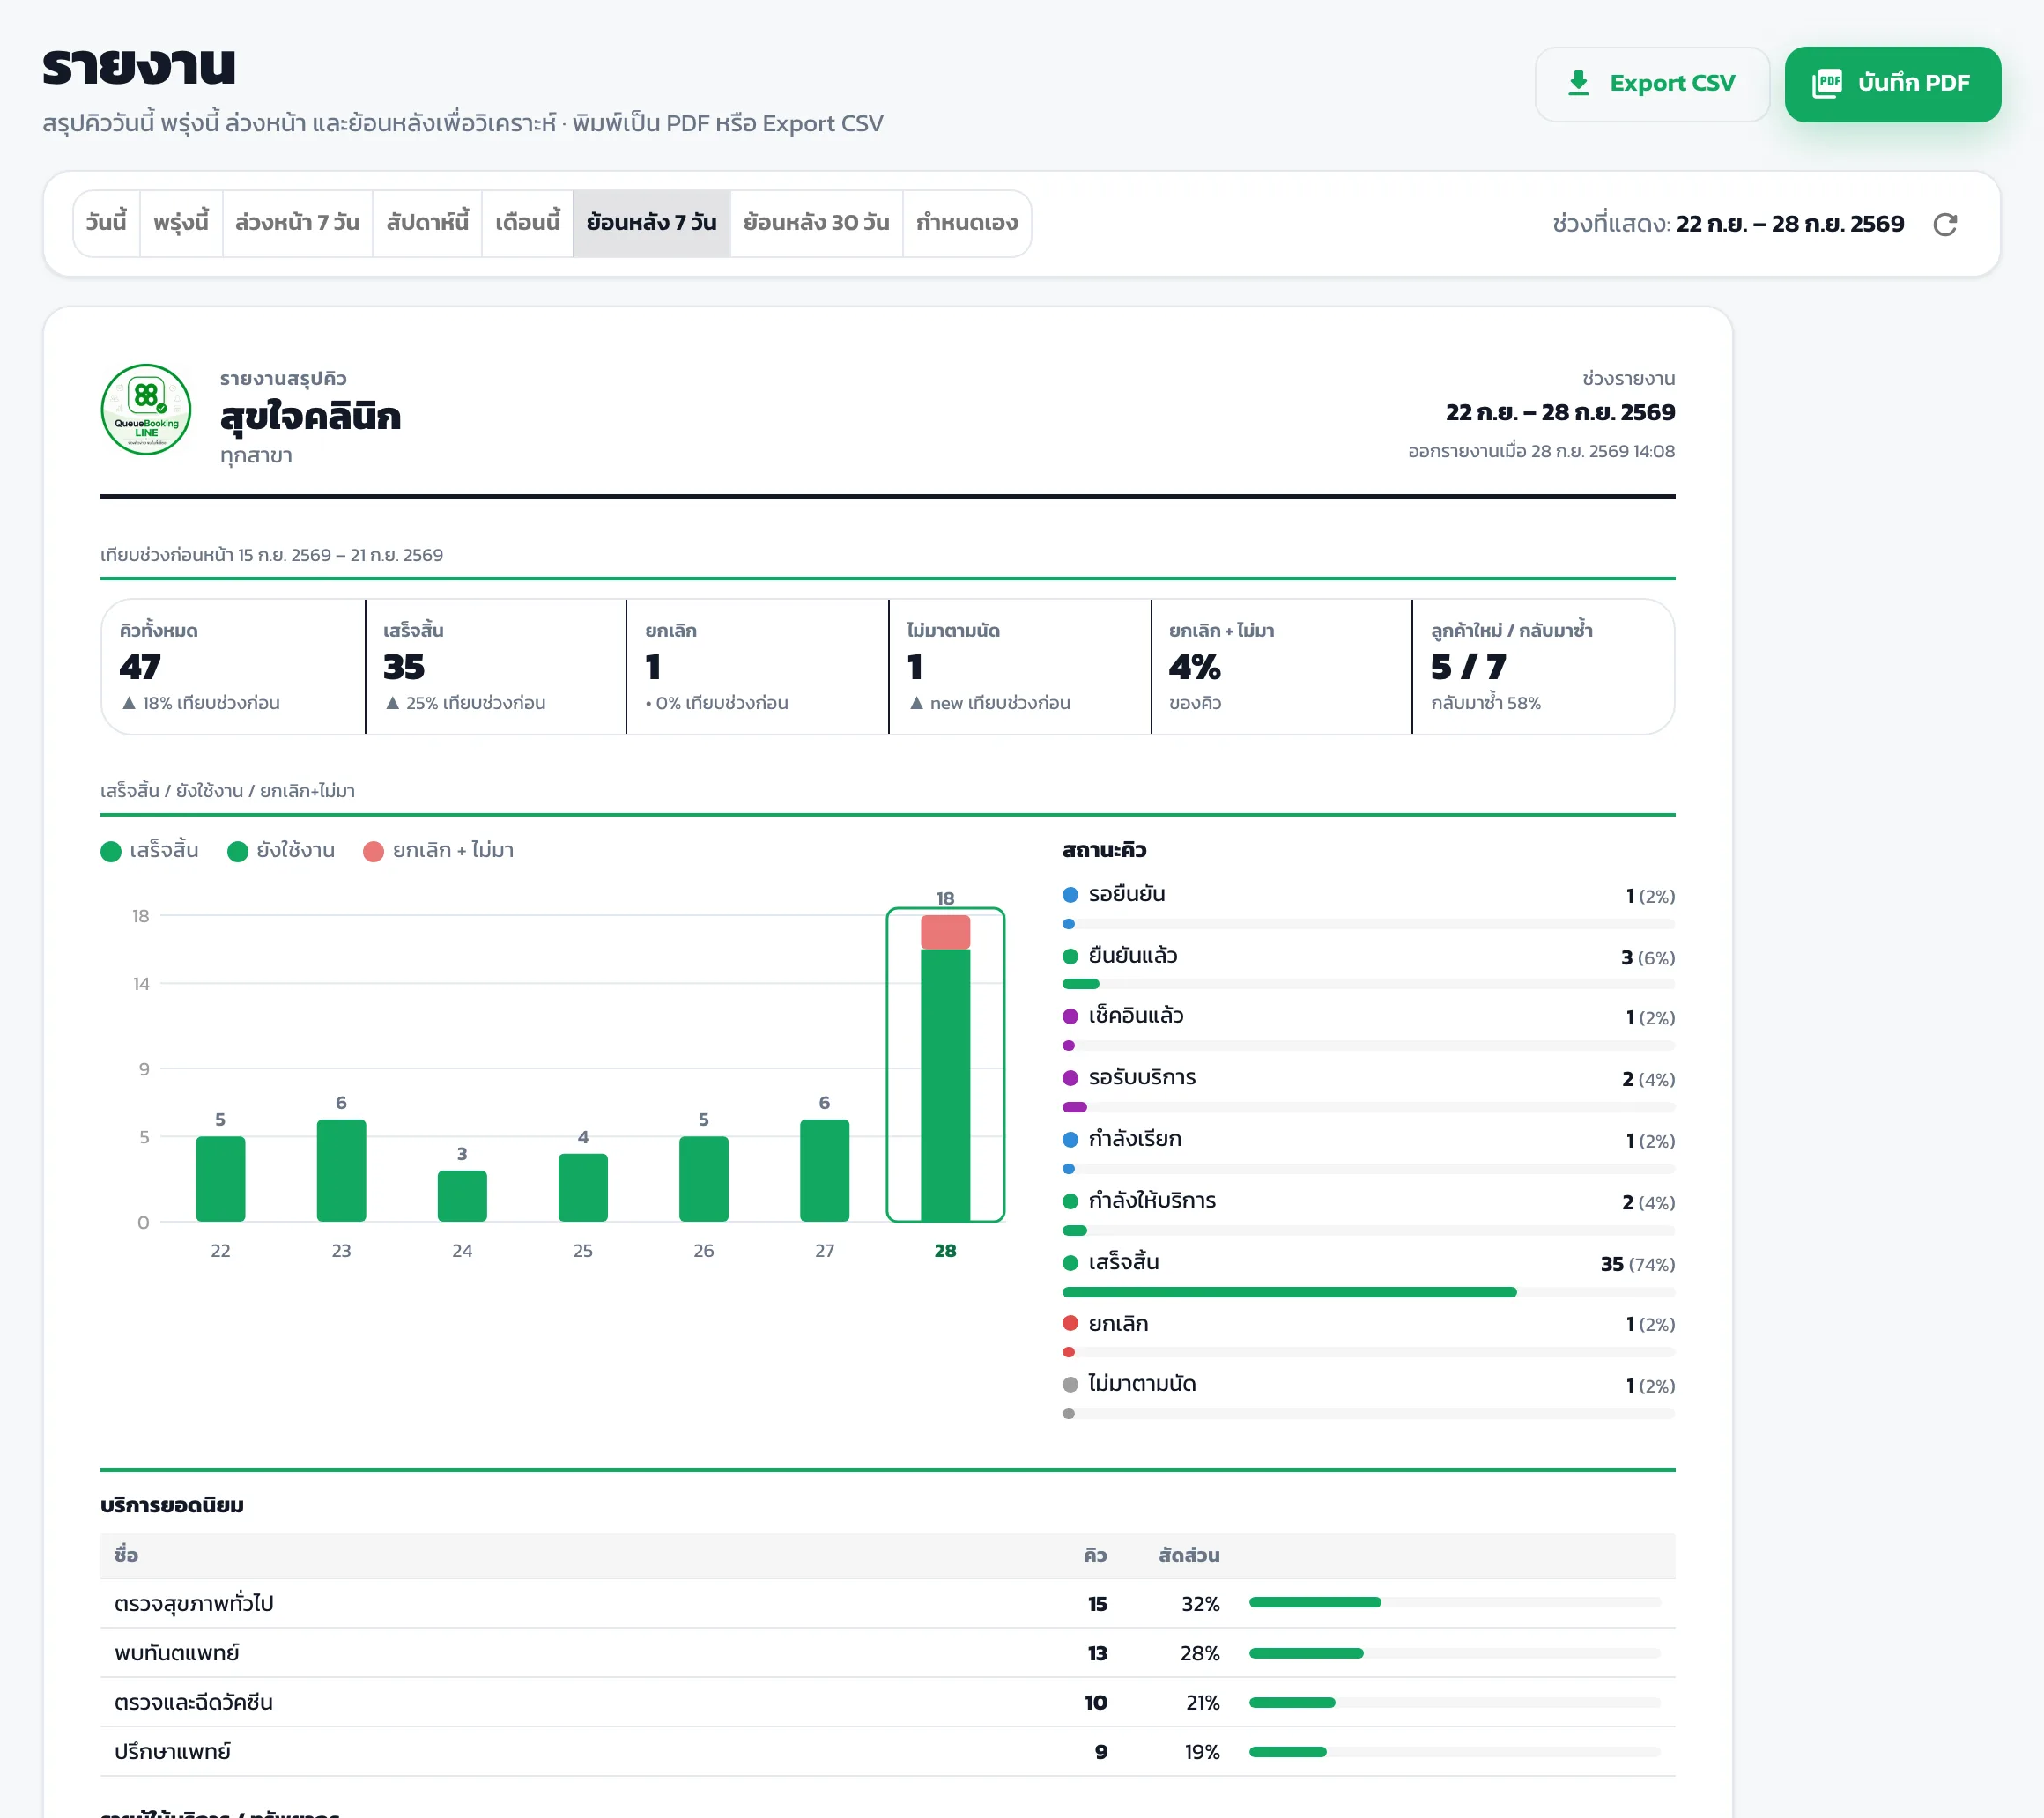The width and height of the screenshot is (2044, 1818).
Task: Switch to the วันนี้ tab
Action: 106,223
